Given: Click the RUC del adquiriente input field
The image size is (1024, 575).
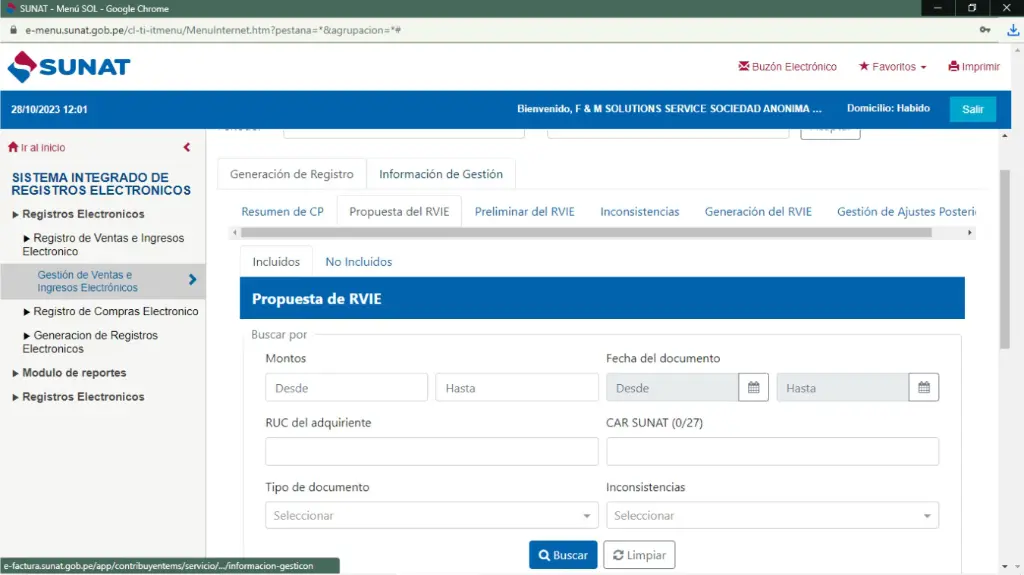Looking at the screenshot, I should pyautogui.click(x=431, y=452).
